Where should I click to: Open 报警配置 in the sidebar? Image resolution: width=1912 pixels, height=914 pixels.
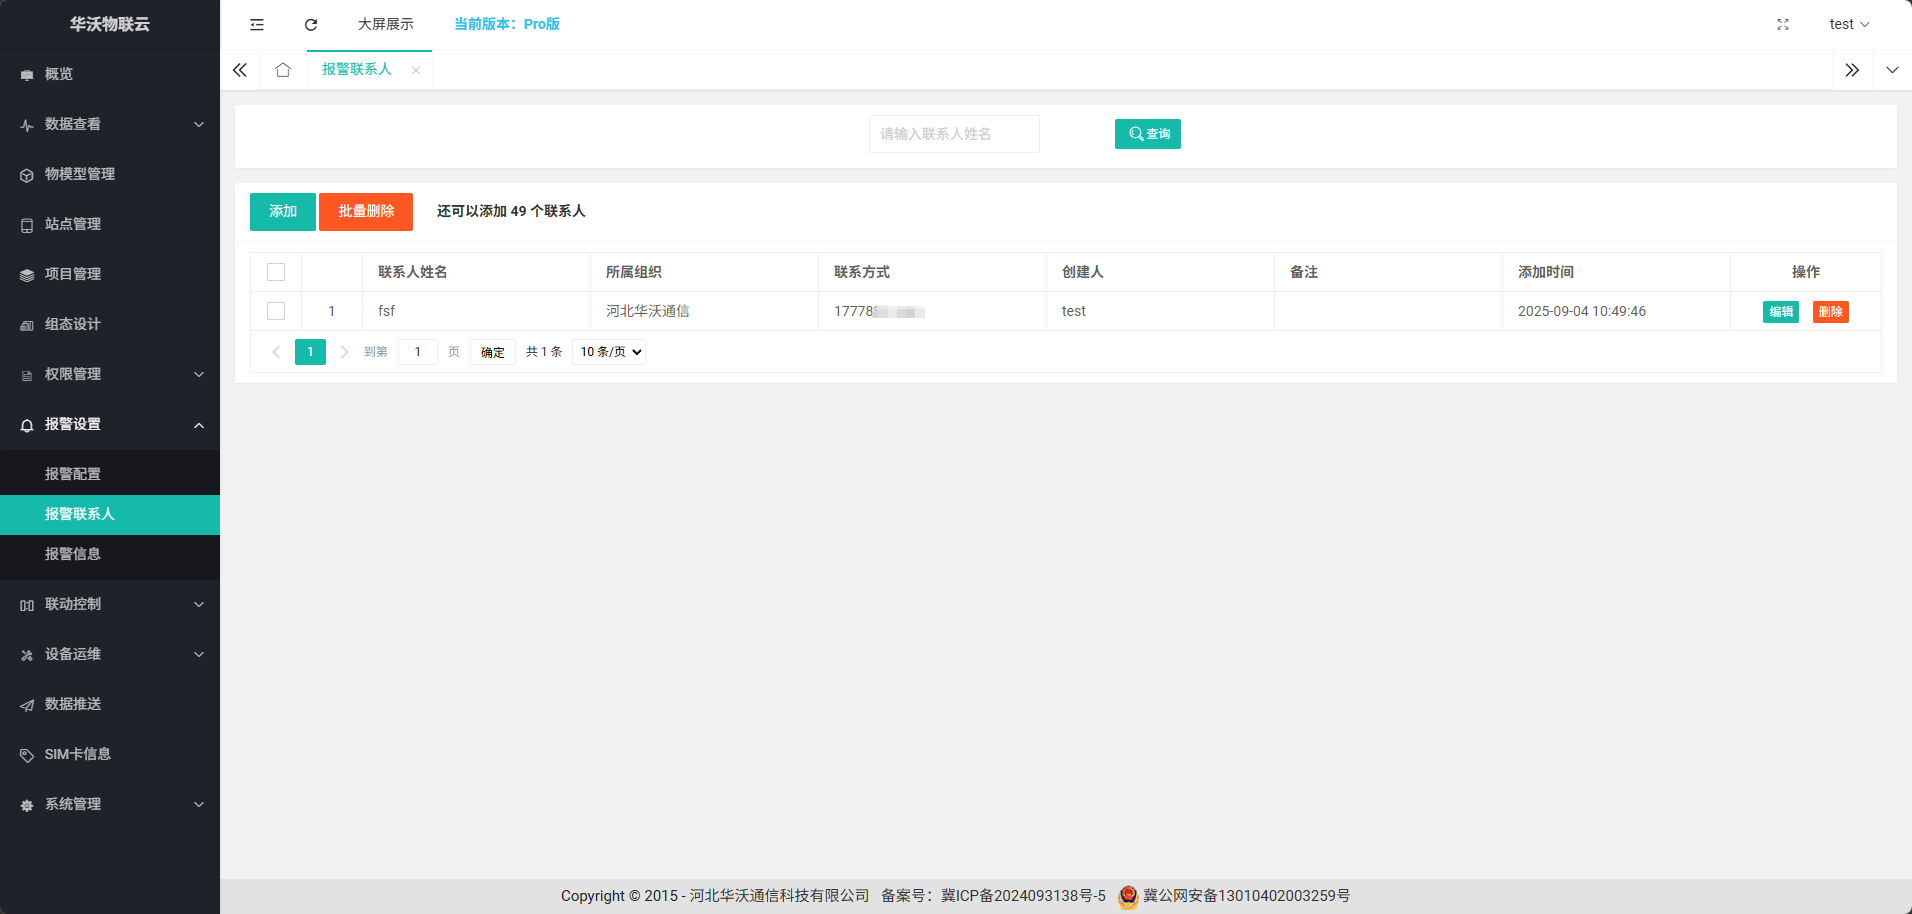click(x=73, y=474)
